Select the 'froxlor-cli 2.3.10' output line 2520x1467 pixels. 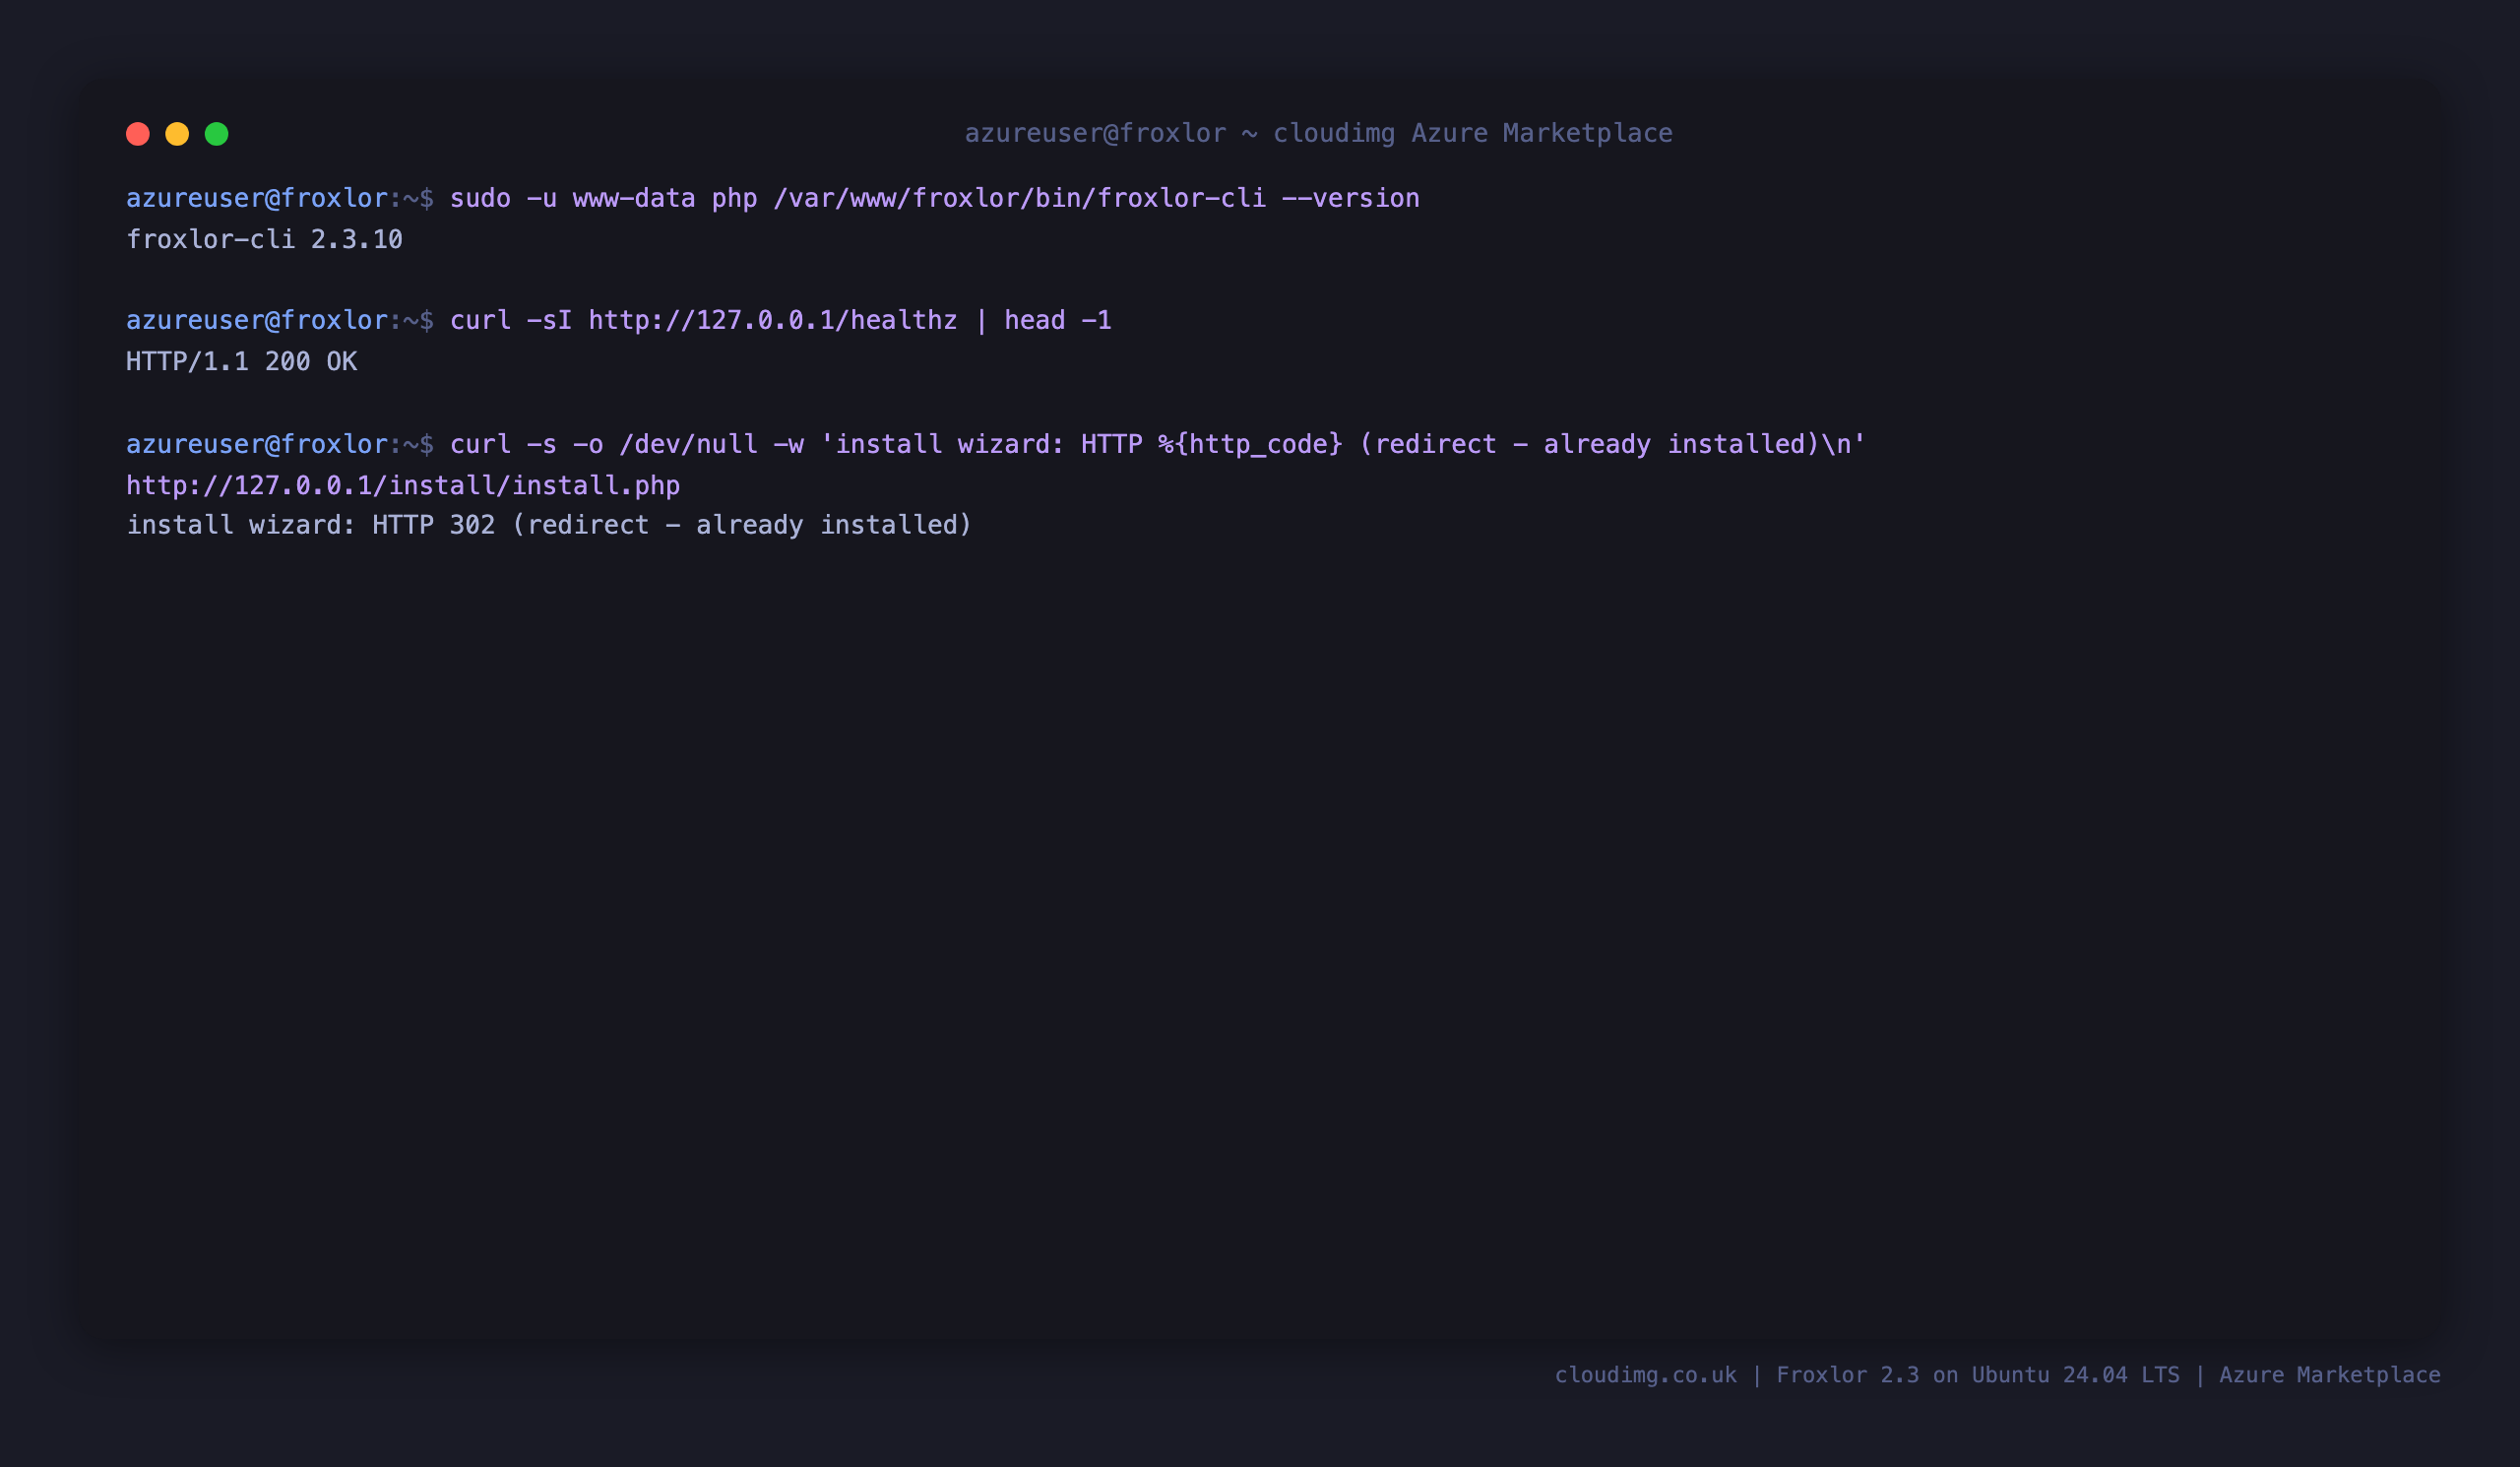[x=264, y=239]
